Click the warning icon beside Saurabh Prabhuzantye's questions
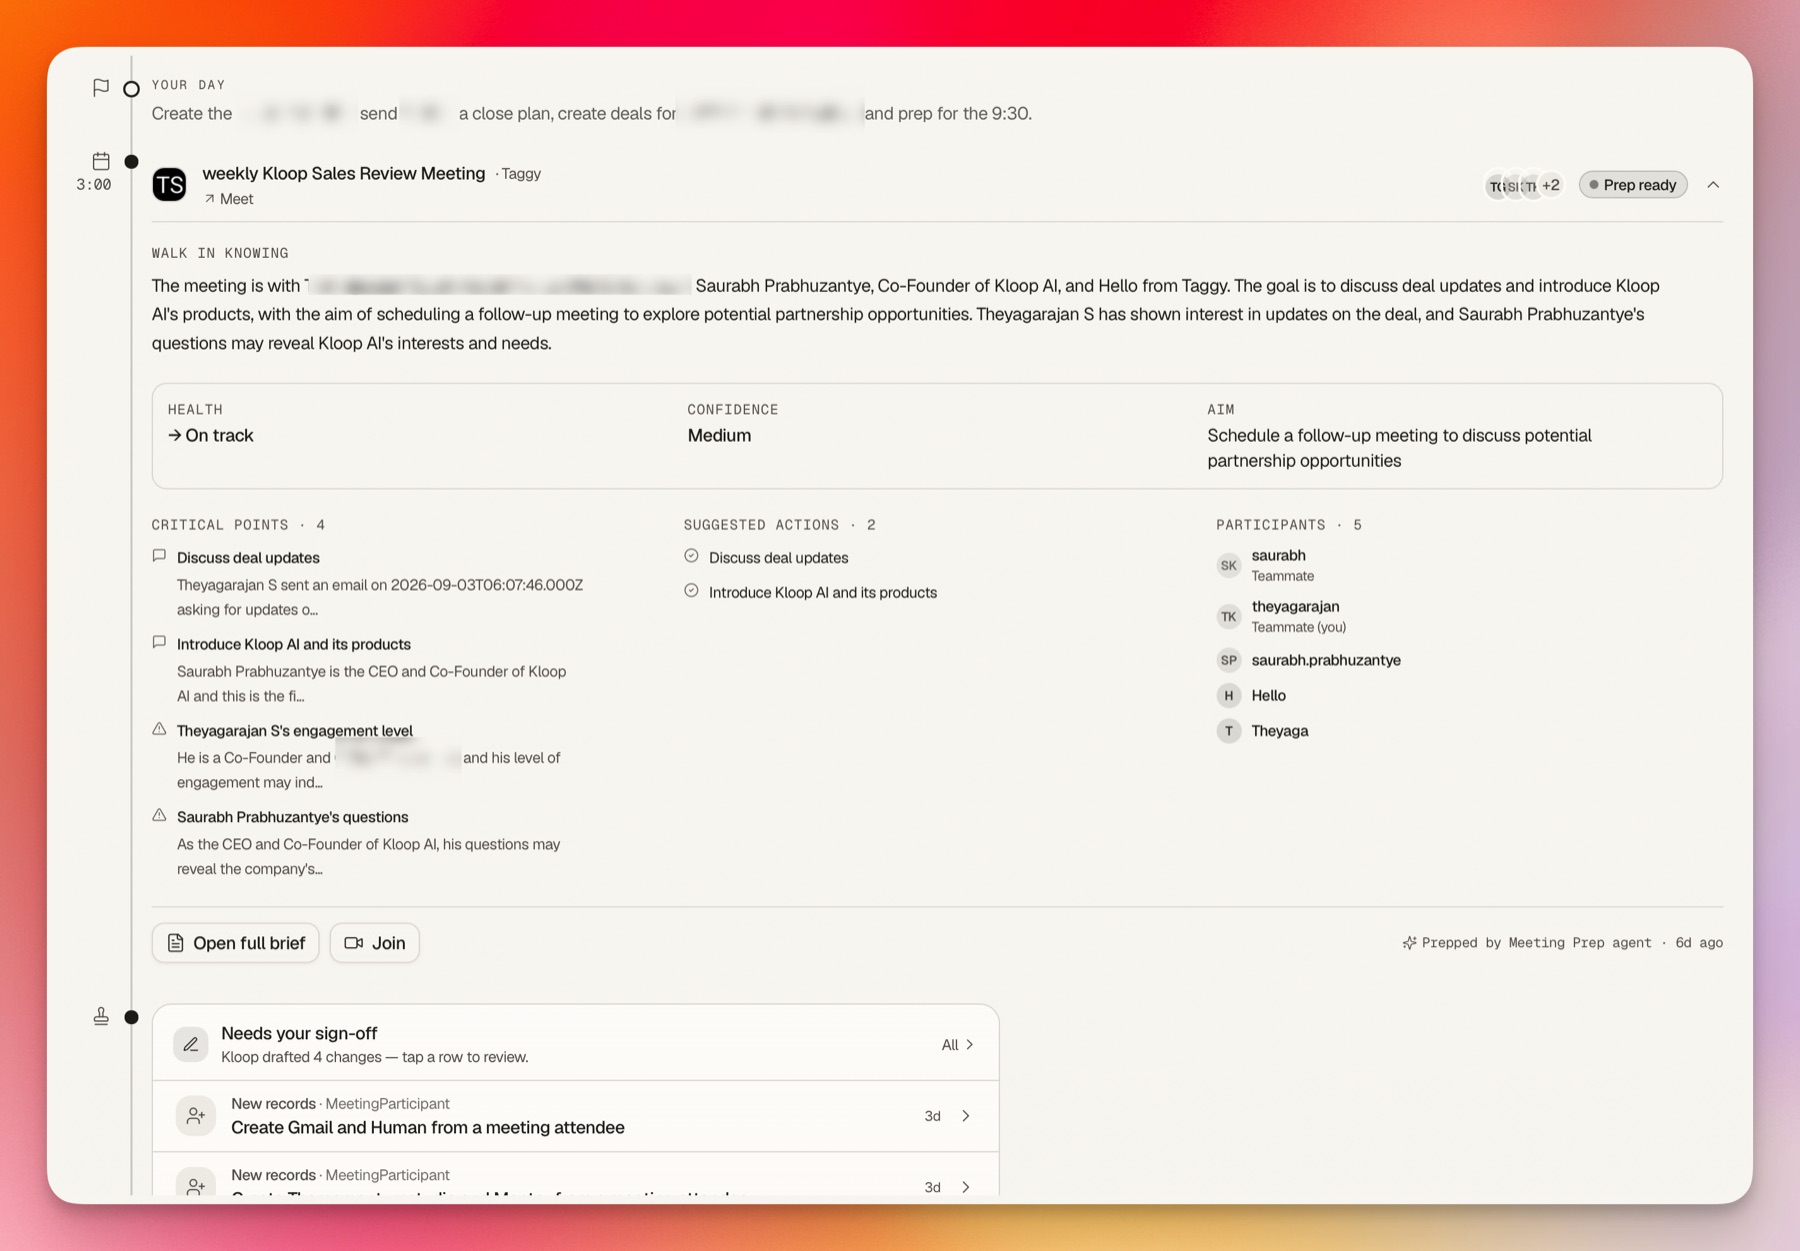Viewport: 1800px width, 1251px height. click(159, 816)
